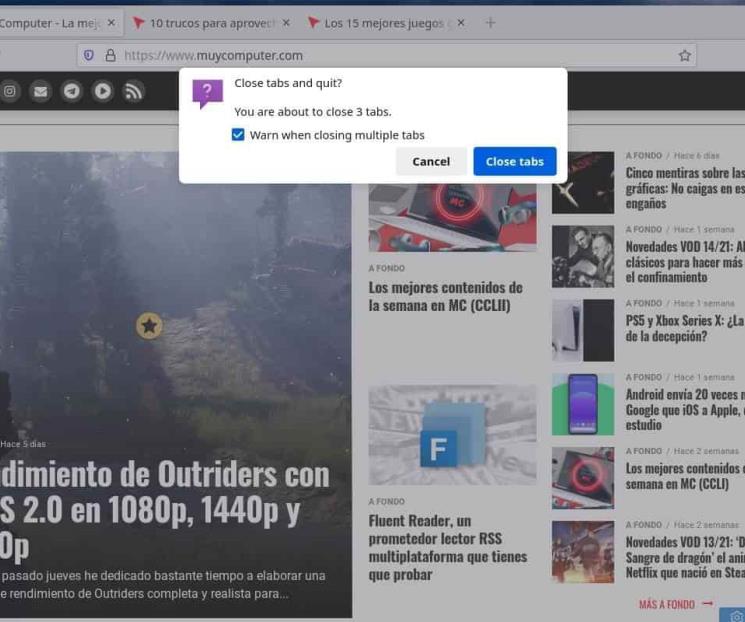Close the MuyComputer tab

111,23
